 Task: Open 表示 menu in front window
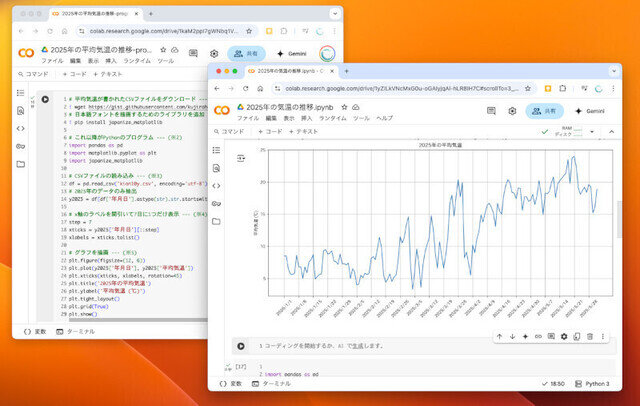point(289,118)
